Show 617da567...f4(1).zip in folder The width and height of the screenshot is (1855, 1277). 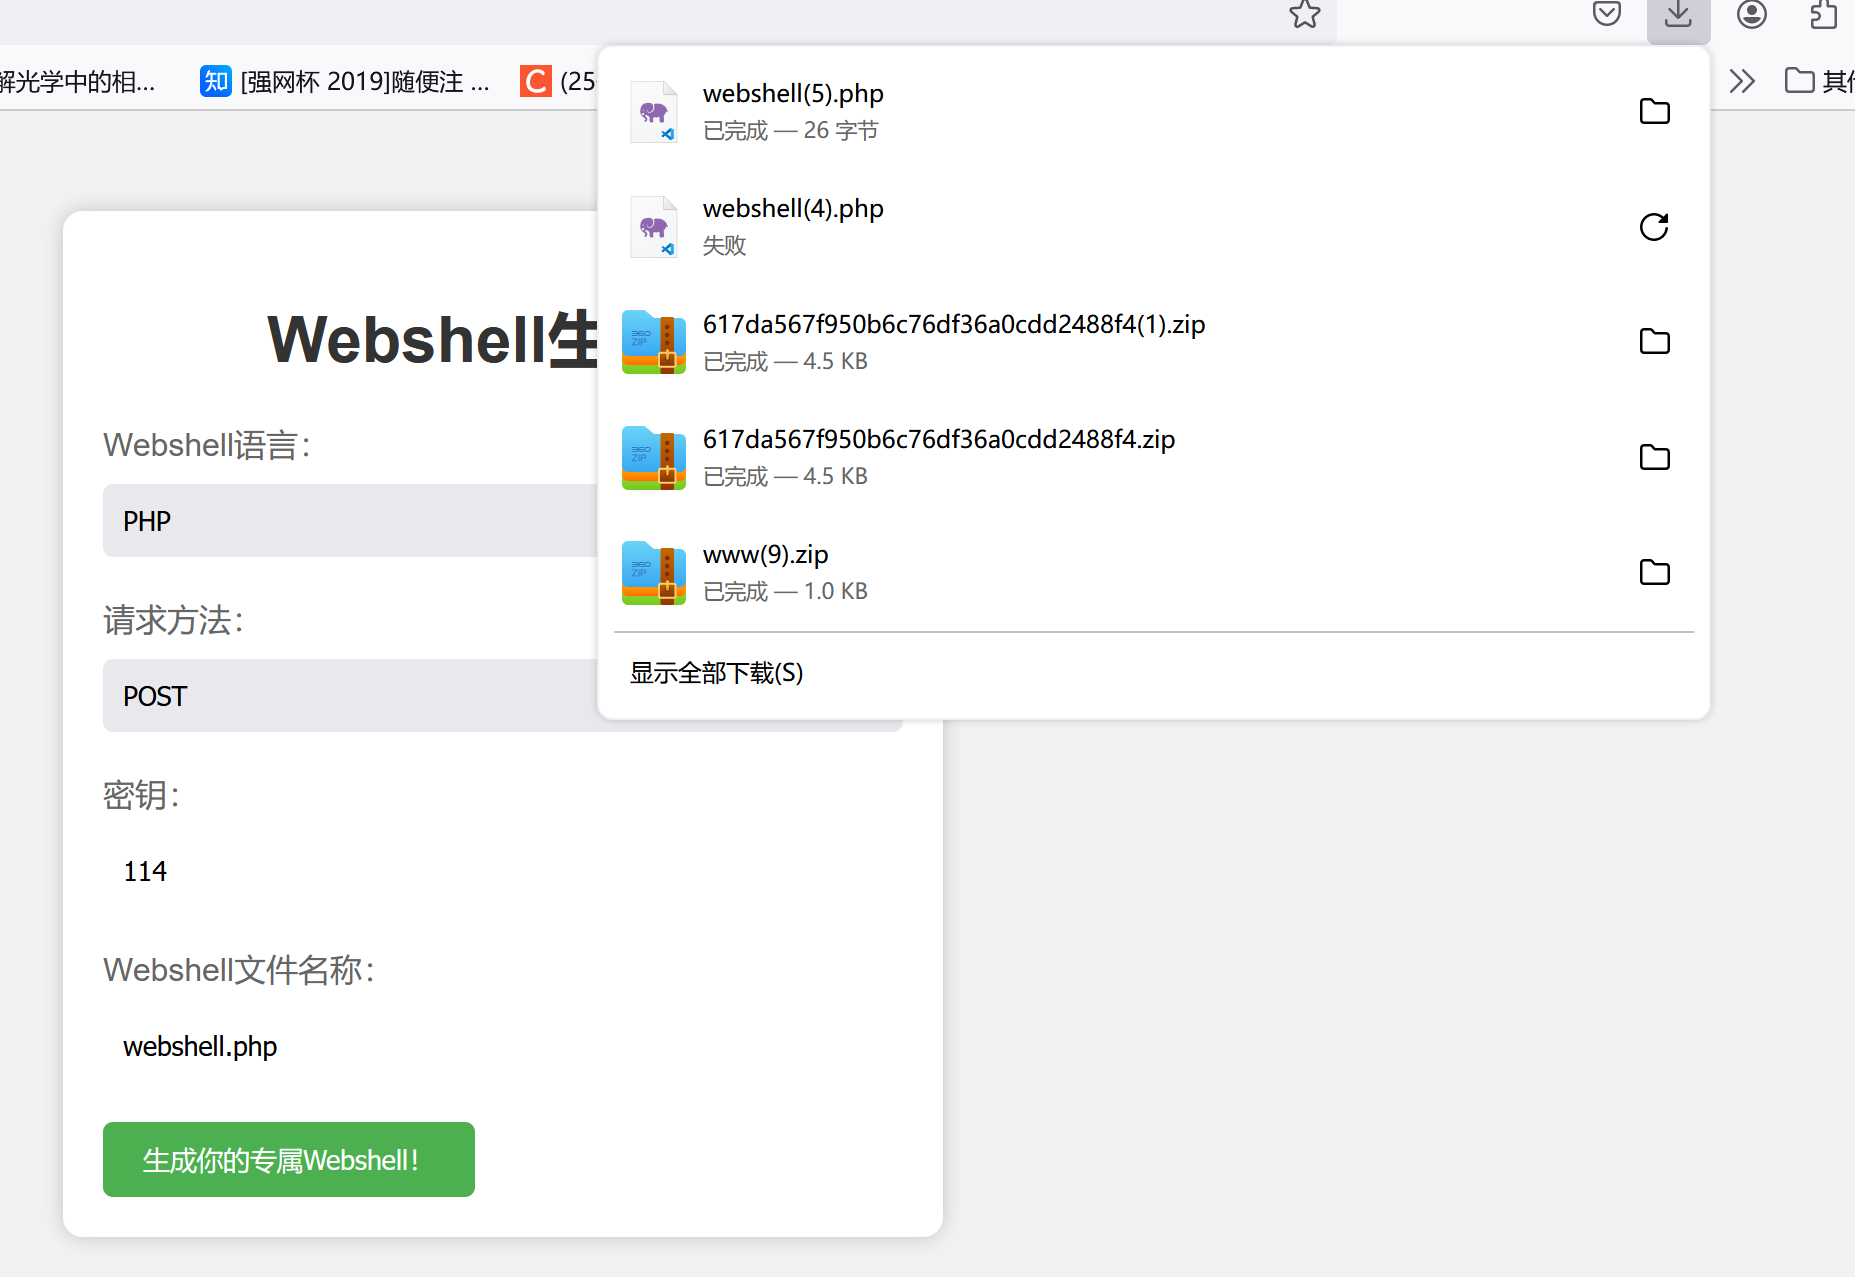(x=1655, y=341)
